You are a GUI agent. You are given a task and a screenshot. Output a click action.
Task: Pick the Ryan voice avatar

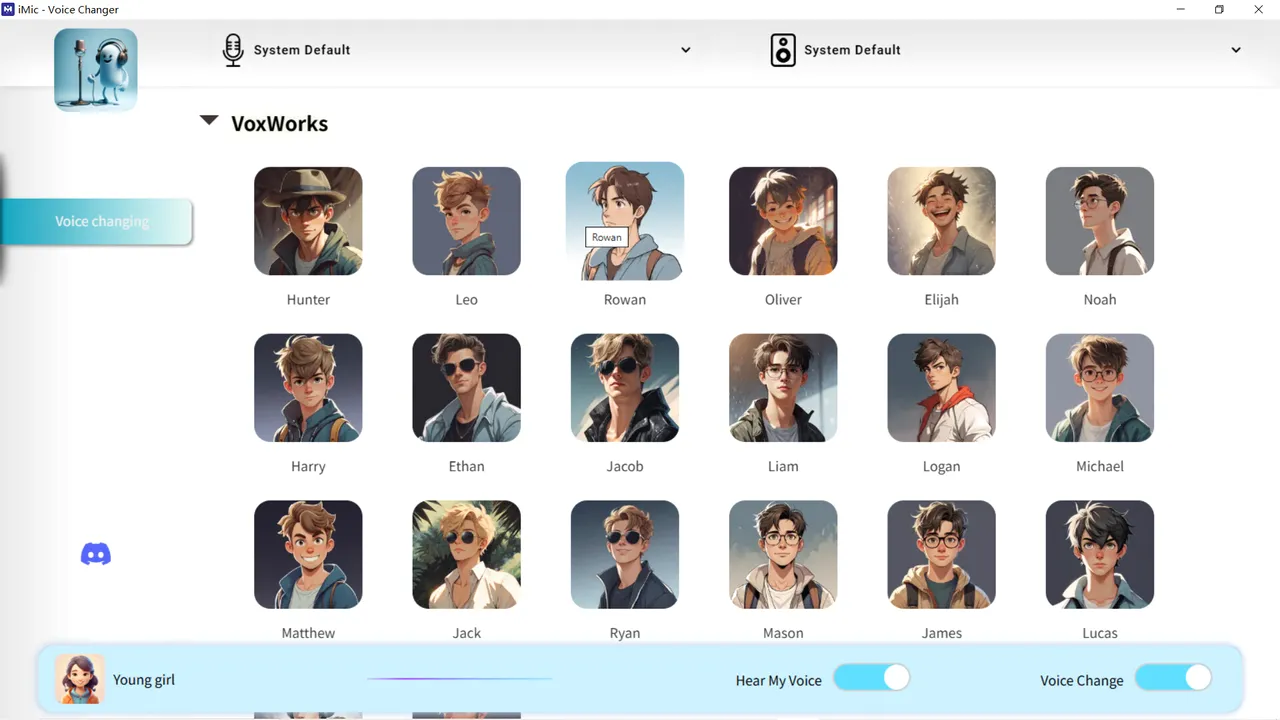coord(625,555)
